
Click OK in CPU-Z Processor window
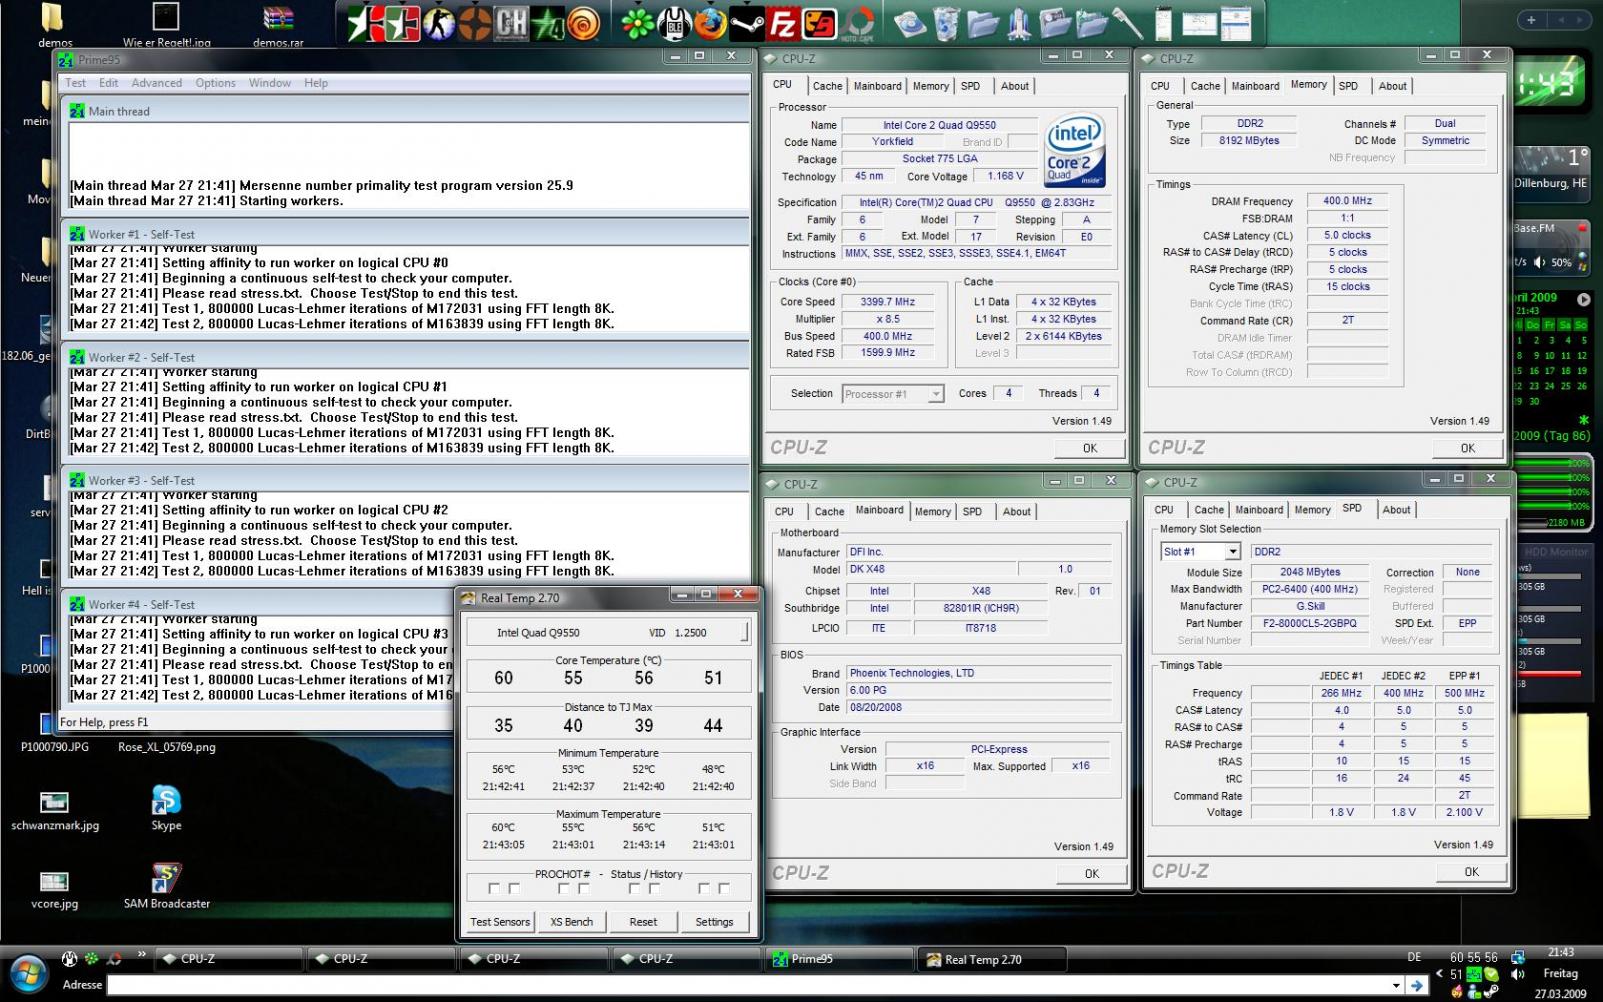[1090, 448]
